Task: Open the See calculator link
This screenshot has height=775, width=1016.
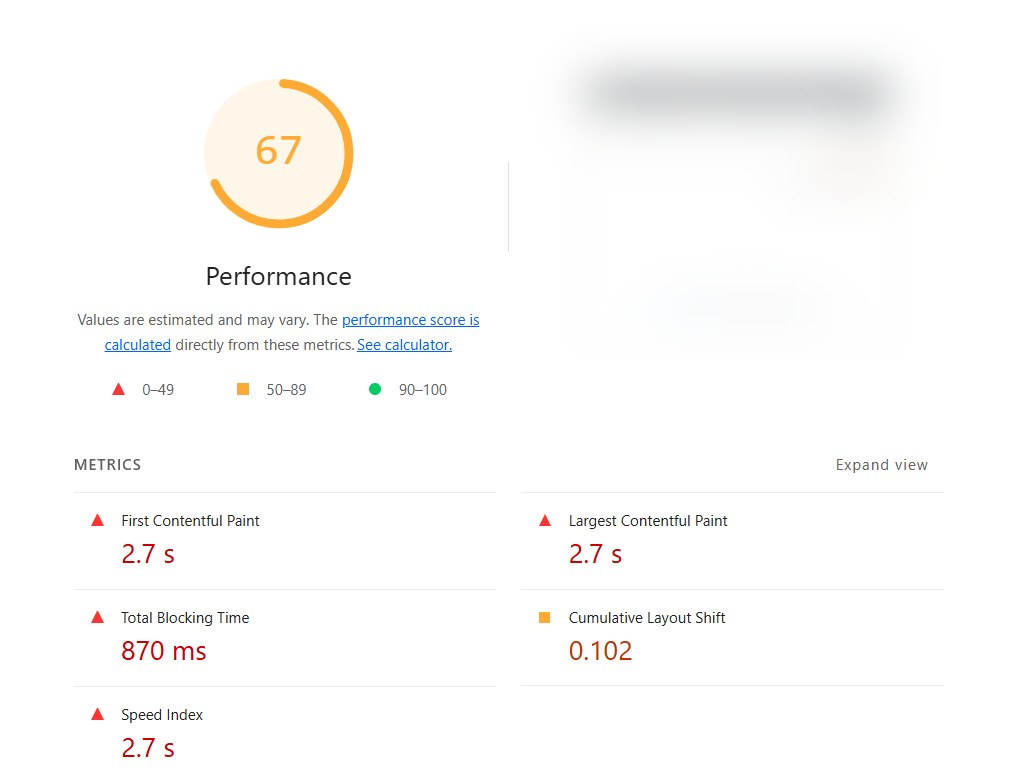Action: 404,345
